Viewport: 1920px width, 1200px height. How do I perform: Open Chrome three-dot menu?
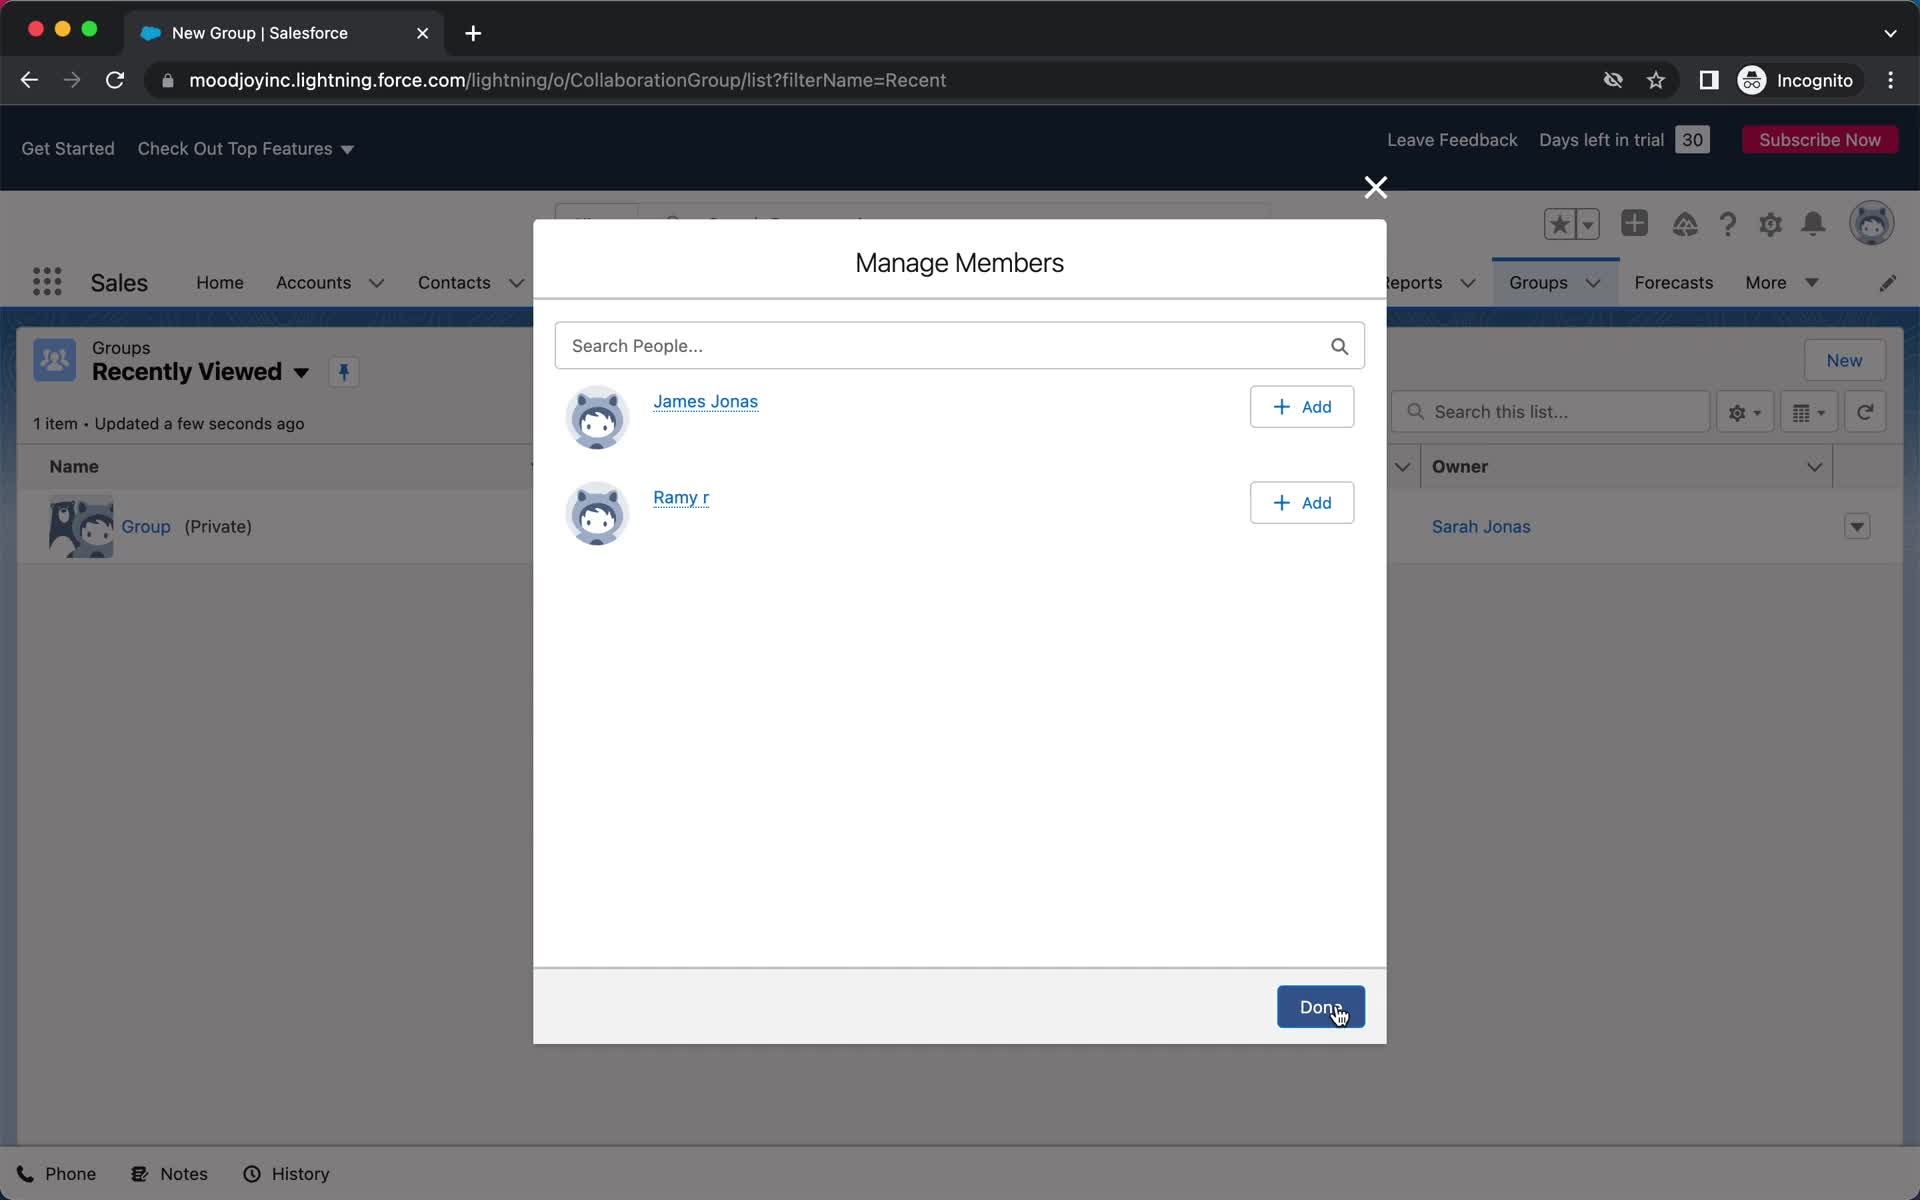[1890, 80]
